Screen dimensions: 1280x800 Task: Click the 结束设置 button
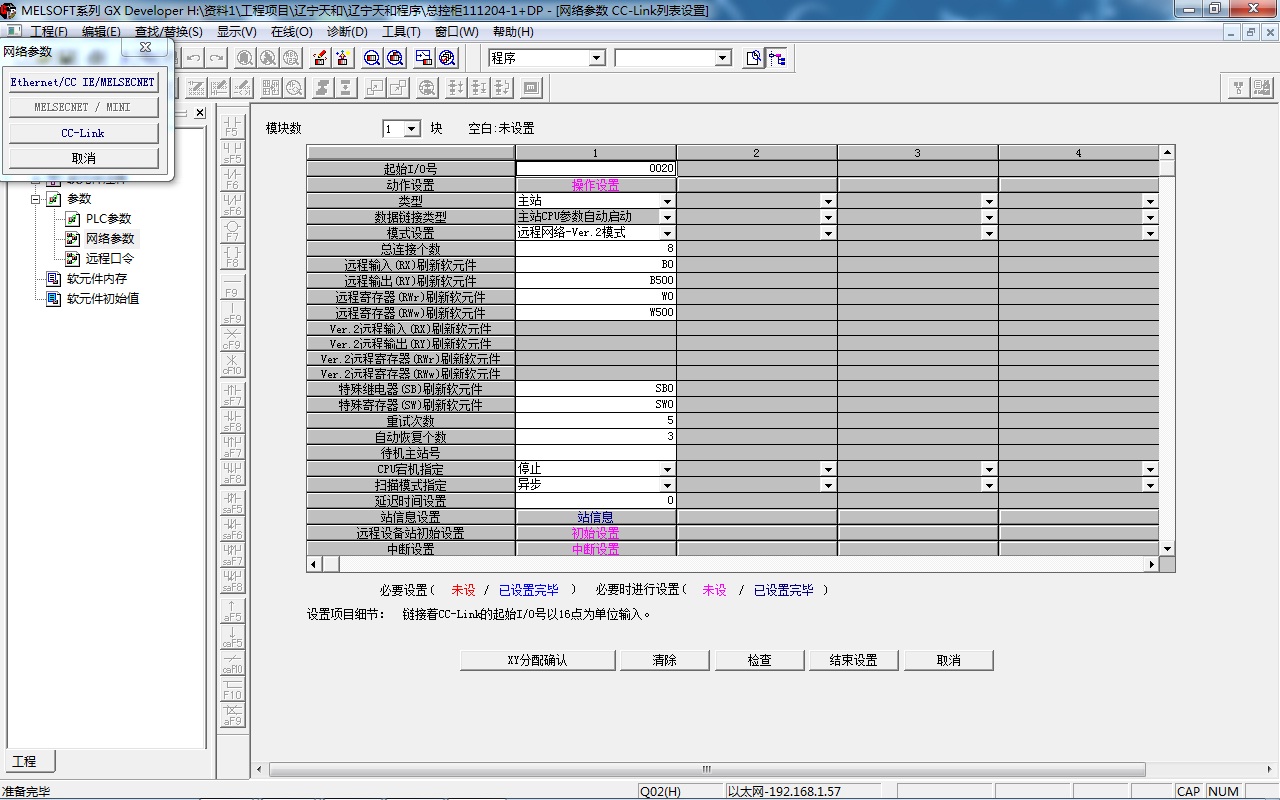point(853,660)
